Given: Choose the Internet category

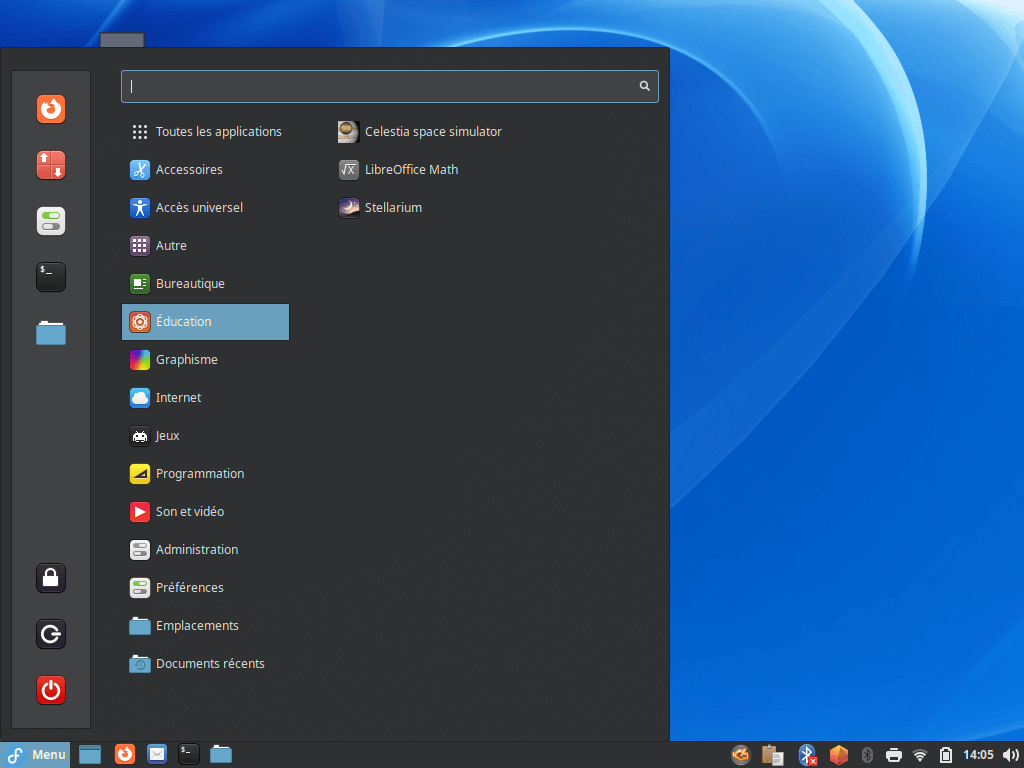Looking at the screenshot, I should coord(206,398).
